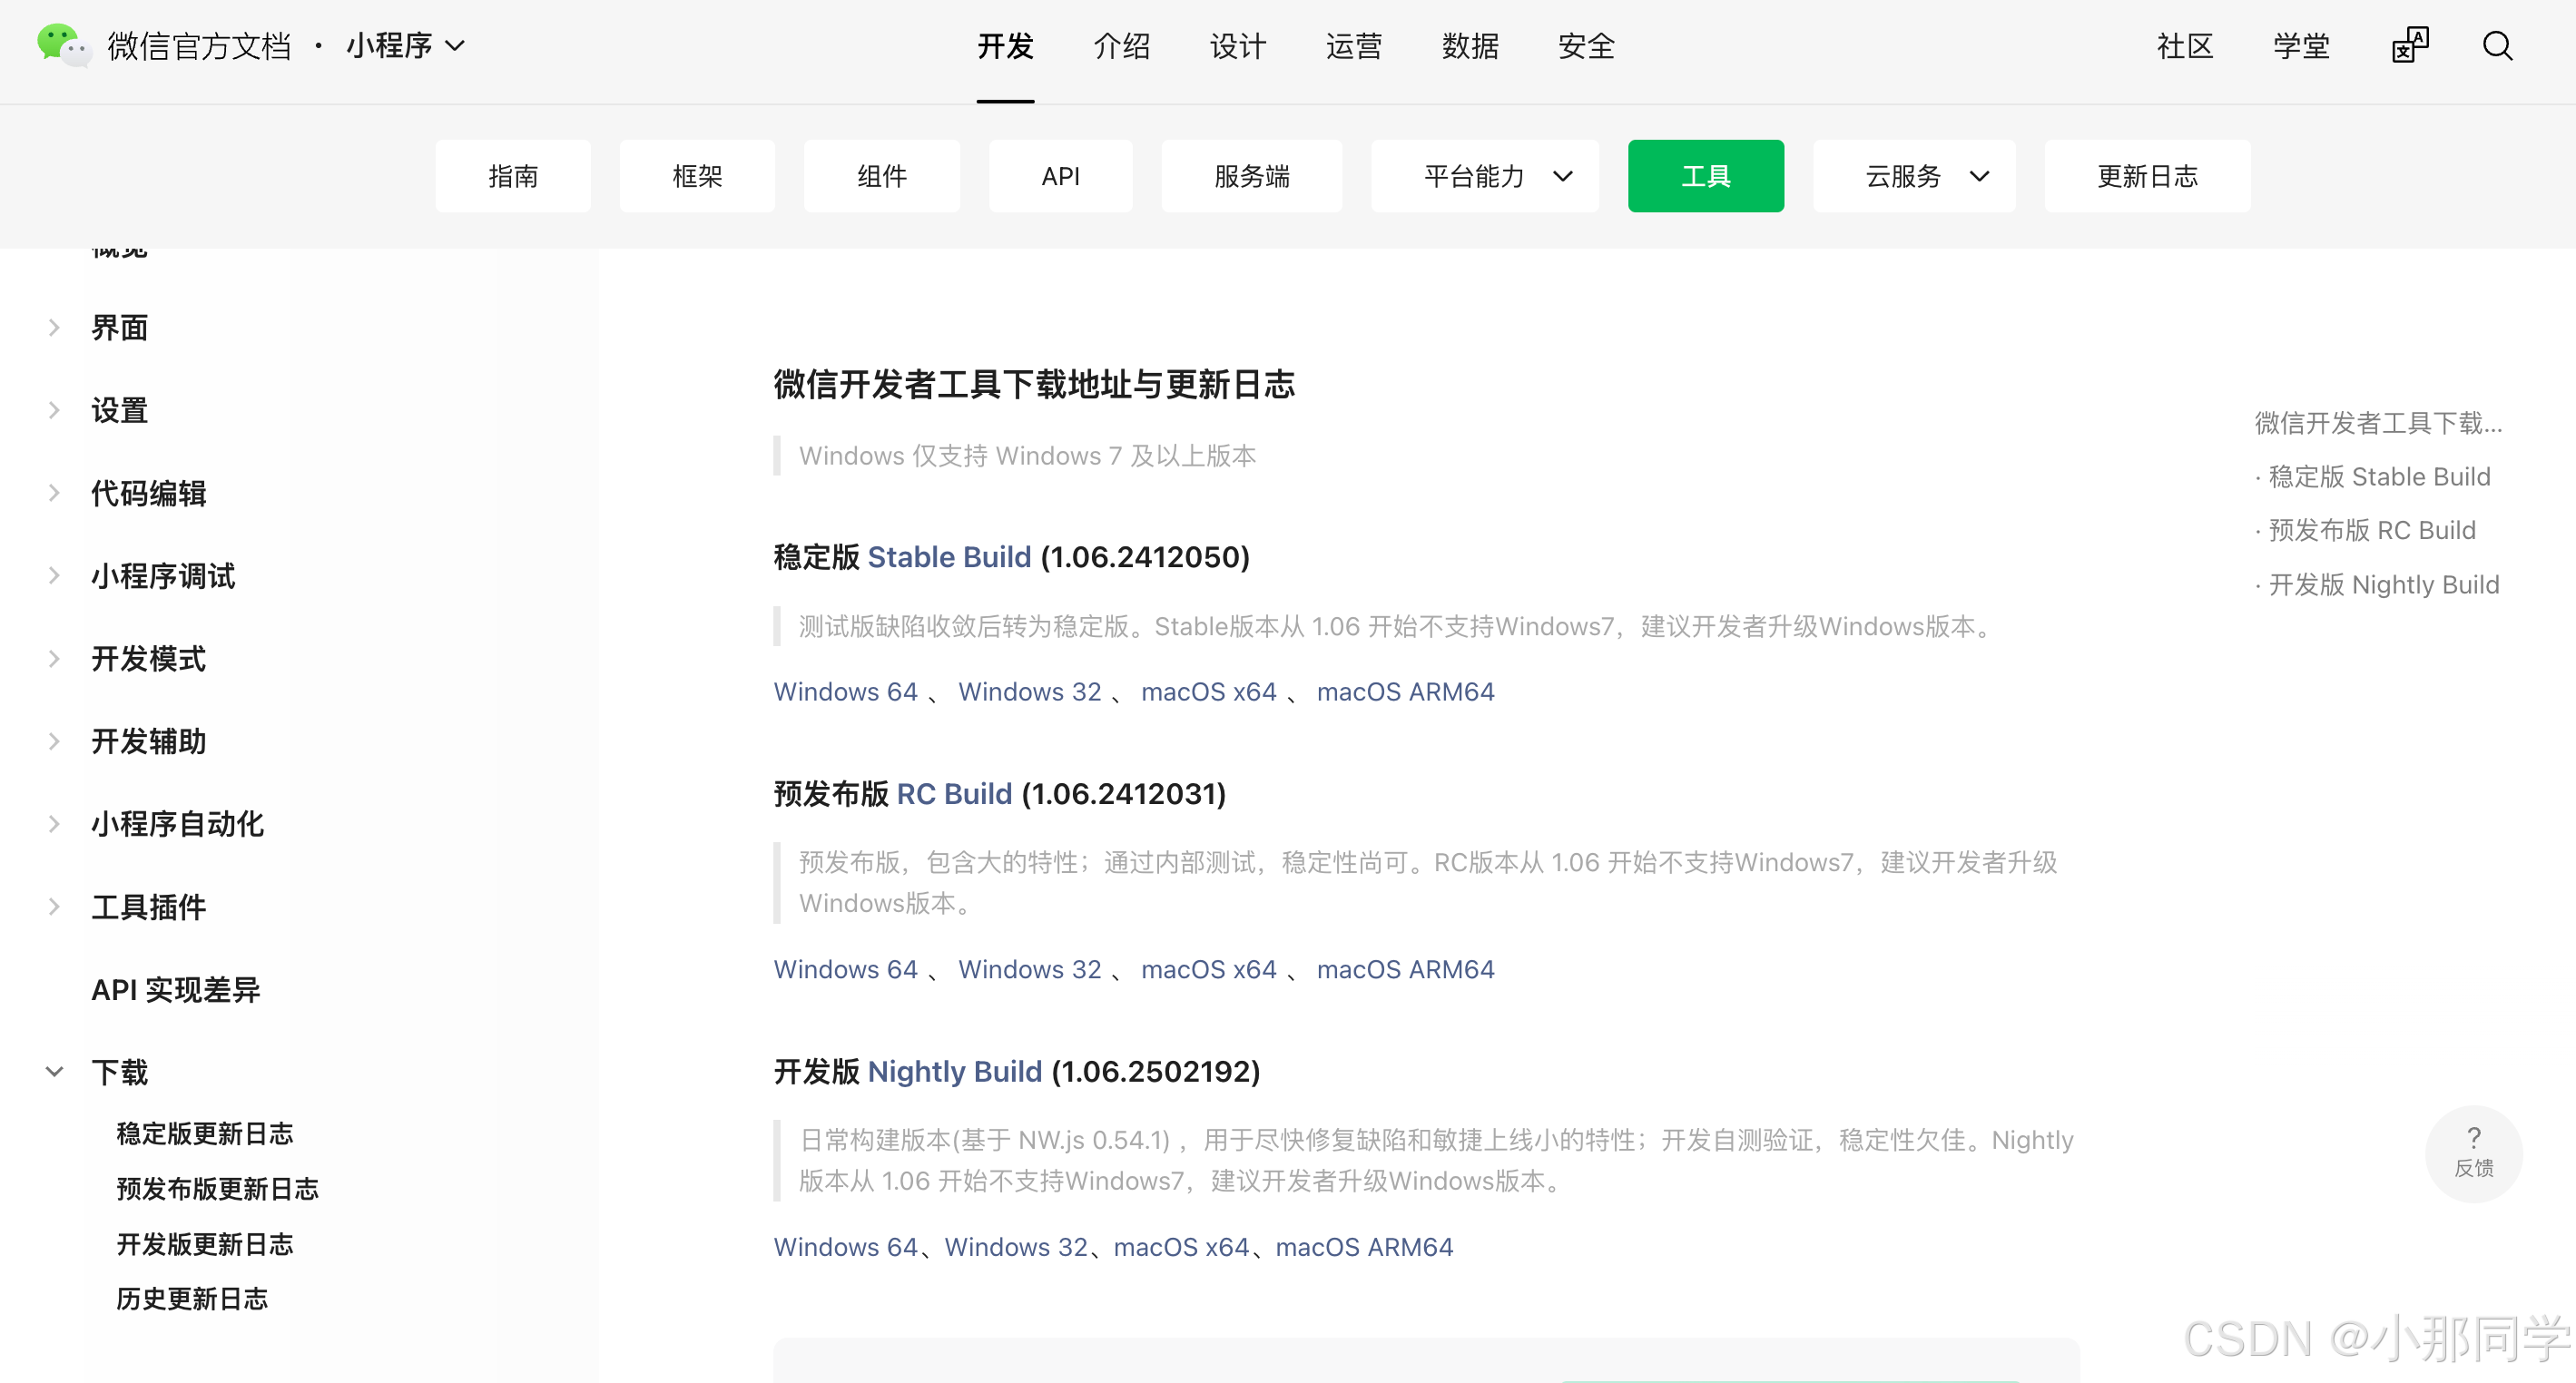Open the 社区 link
The height and width of the screenshot is (1383, 2576).
click(x=2185, y=46)
